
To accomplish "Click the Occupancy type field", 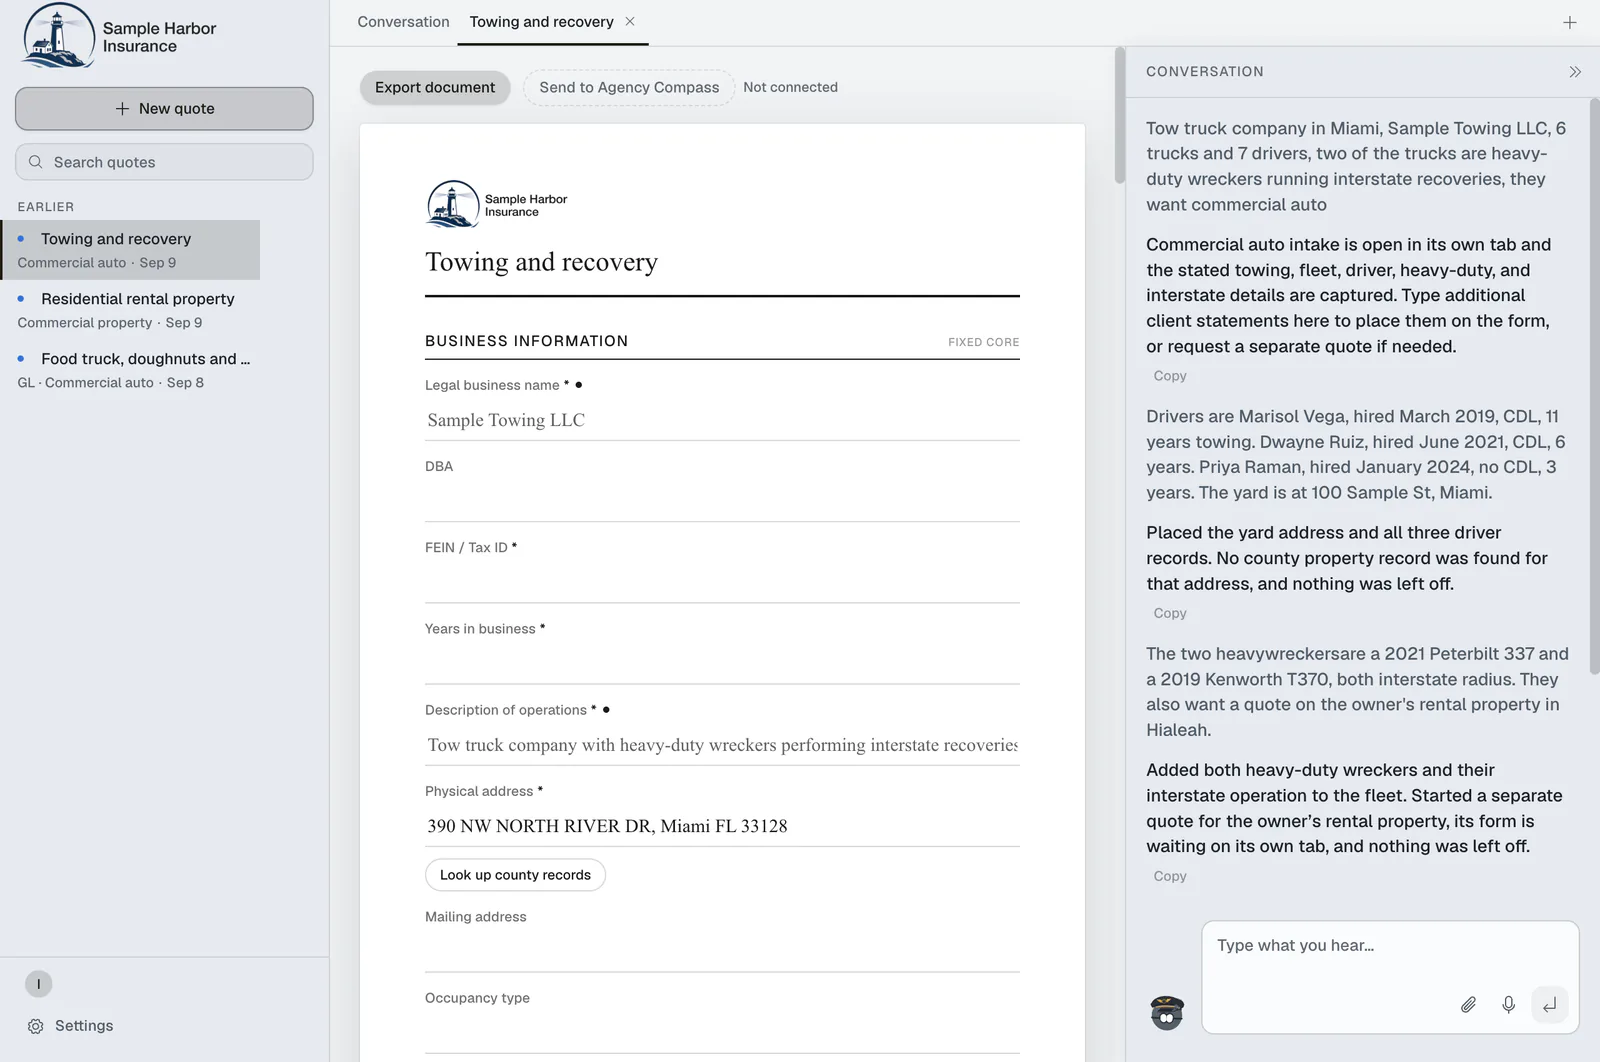I will (x=722, y=1033).
